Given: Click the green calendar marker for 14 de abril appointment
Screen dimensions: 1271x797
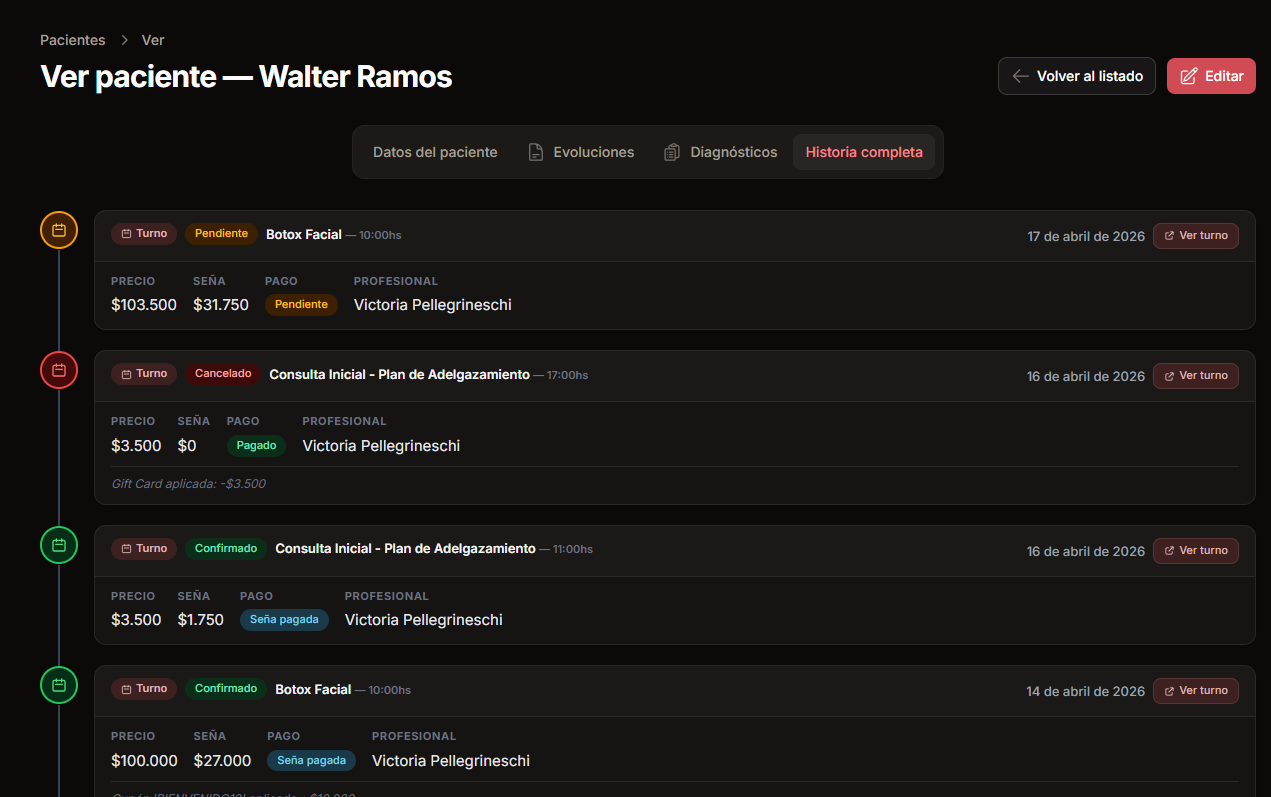Looking at the screenshot, I should 59,685.
